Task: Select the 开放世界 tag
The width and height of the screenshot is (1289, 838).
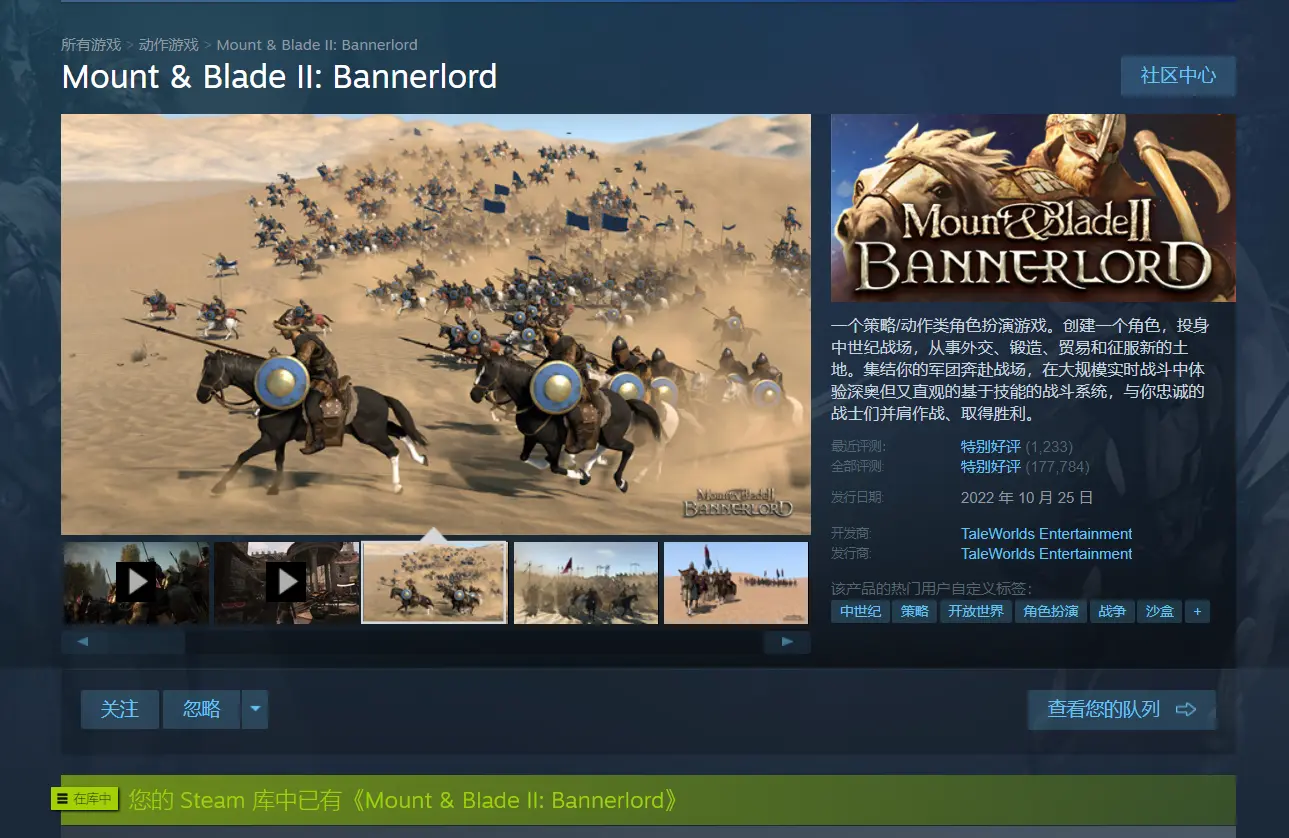Action: [976, 611]
